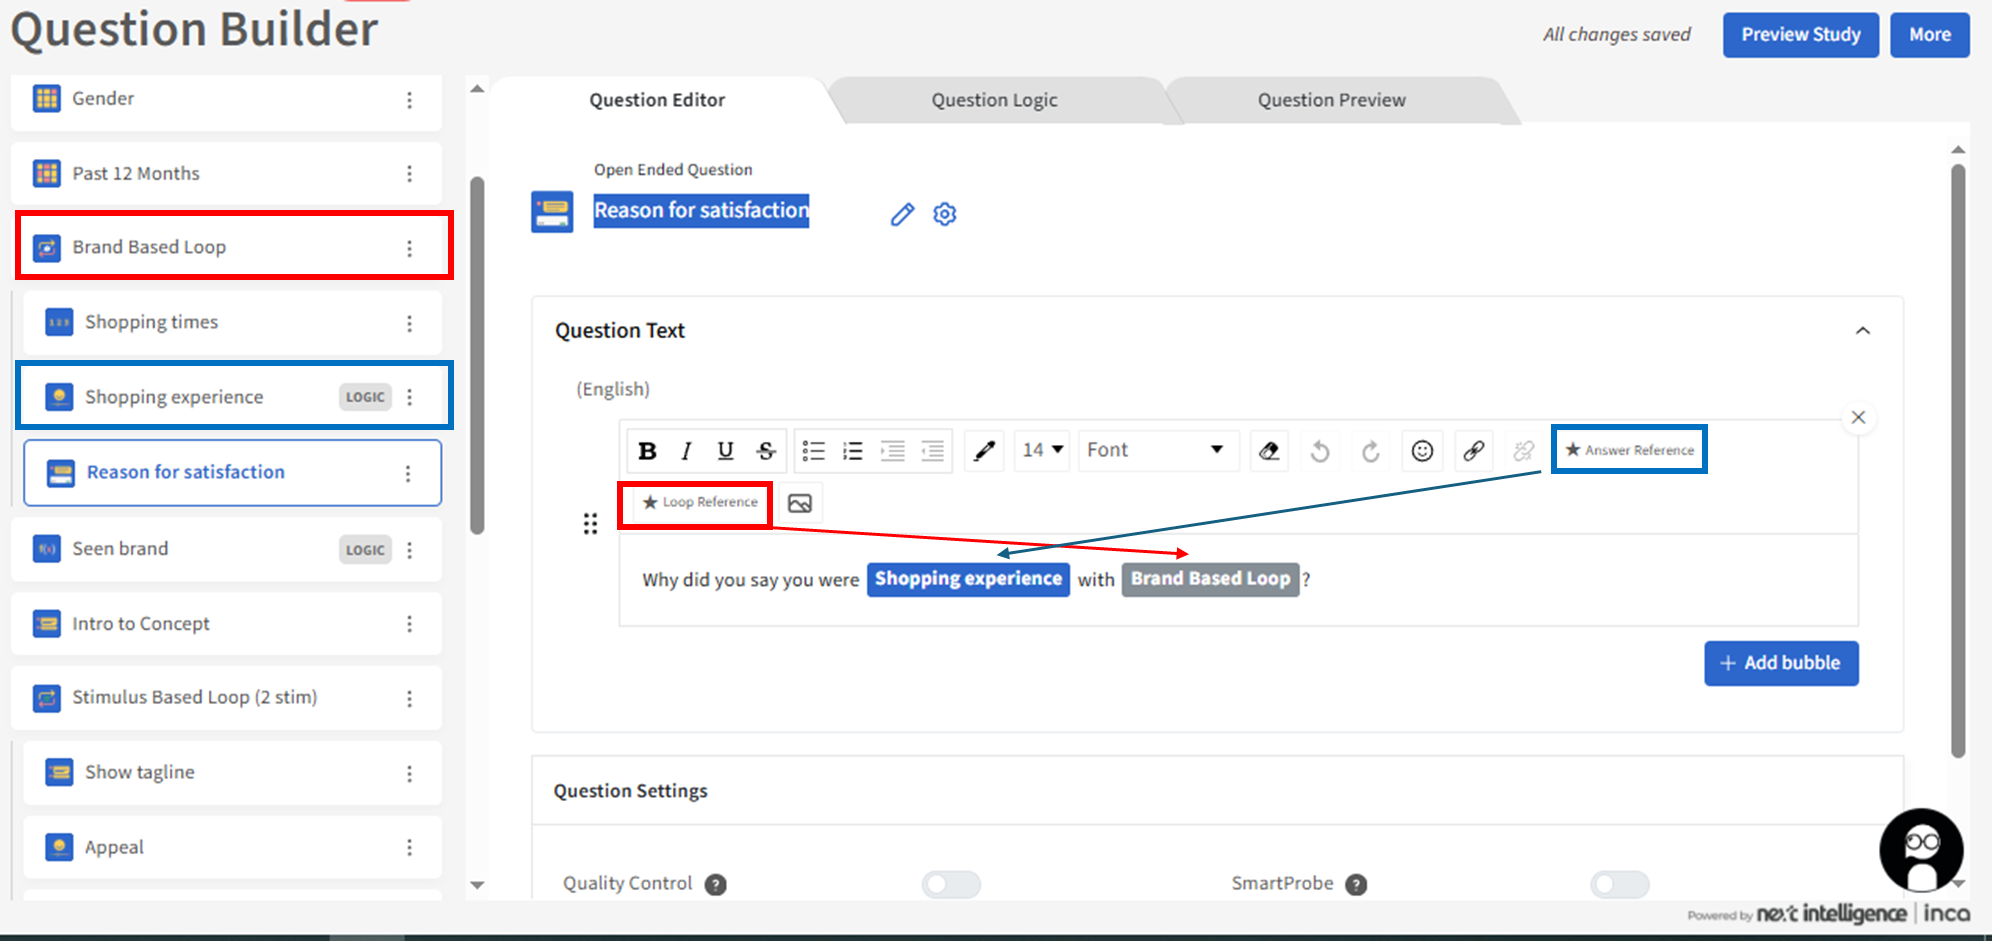Image resolution: width=1992 pixels, height=941 pixels.
Task: Collapse the Question Text section
Action: point(1862,331)
